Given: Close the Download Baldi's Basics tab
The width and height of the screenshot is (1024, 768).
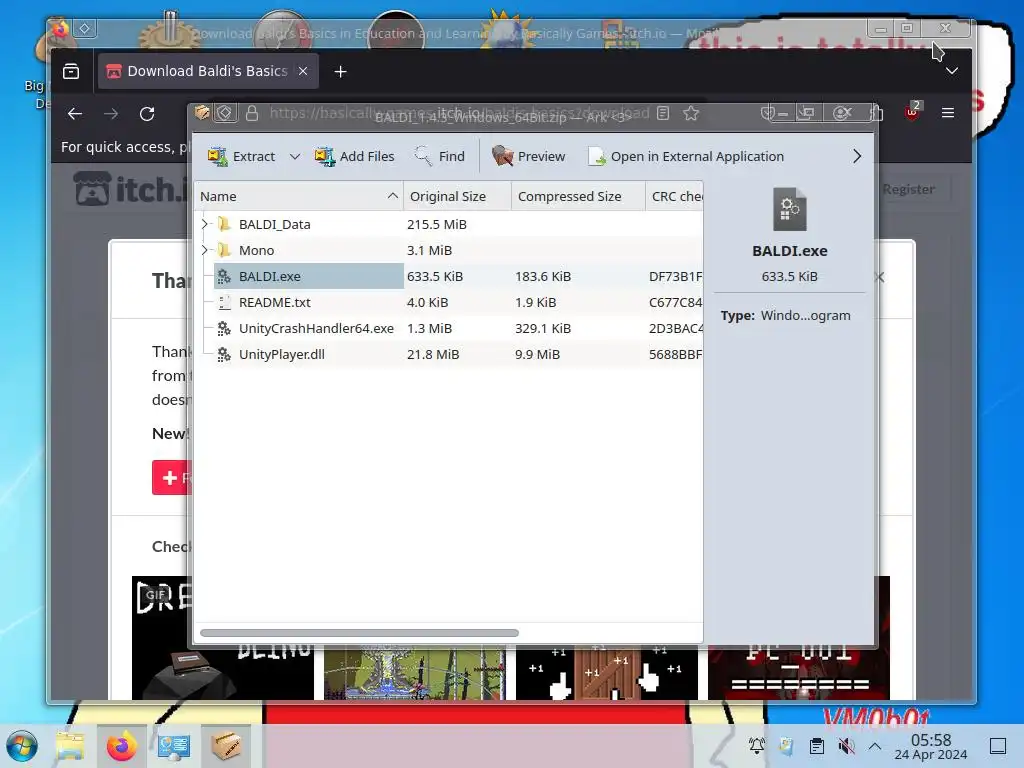Looking at the screenshot, I should (303, 71).
